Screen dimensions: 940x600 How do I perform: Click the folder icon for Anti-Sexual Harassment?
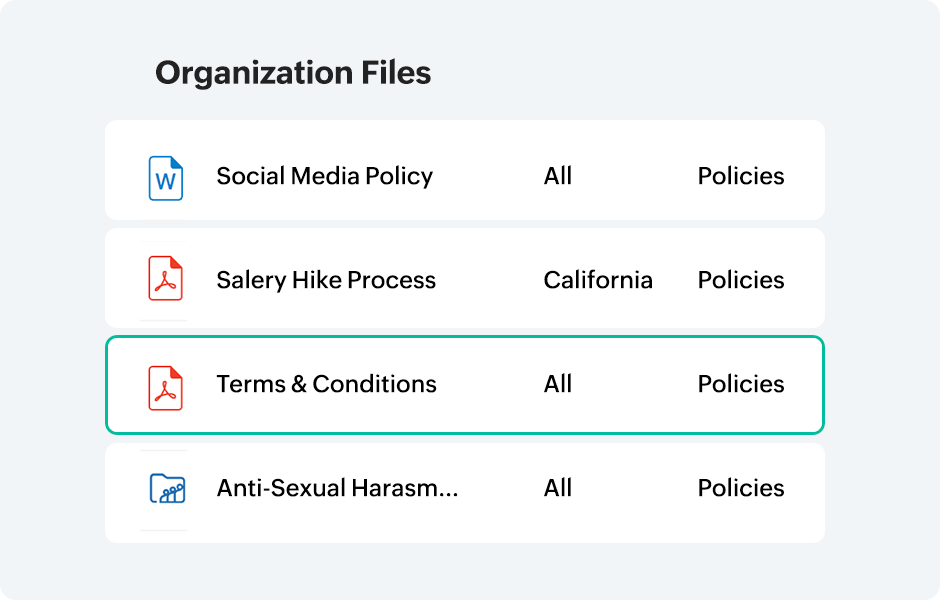167,488
